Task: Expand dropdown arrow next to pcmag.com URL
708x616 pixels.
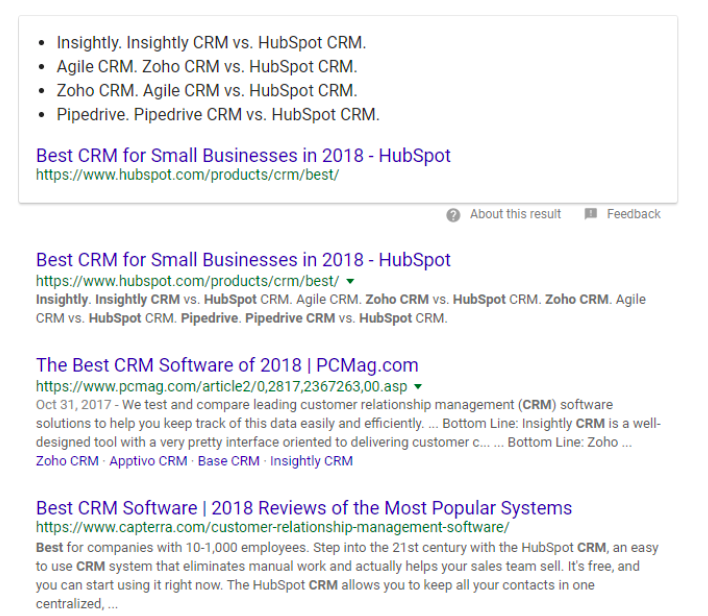Action: click(418, 387)
